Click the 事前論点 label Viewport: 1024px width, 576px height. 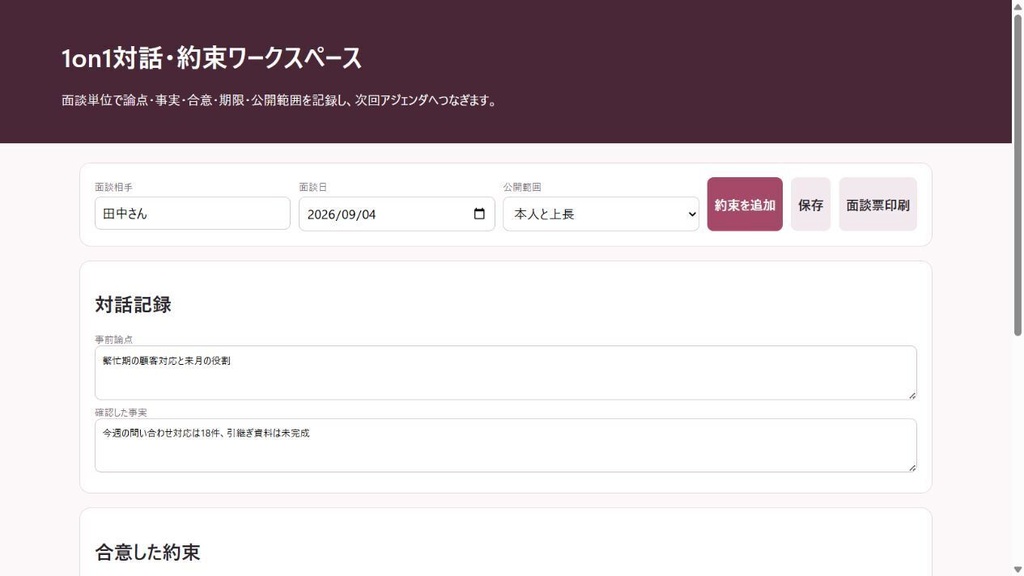tap(114, 340)
